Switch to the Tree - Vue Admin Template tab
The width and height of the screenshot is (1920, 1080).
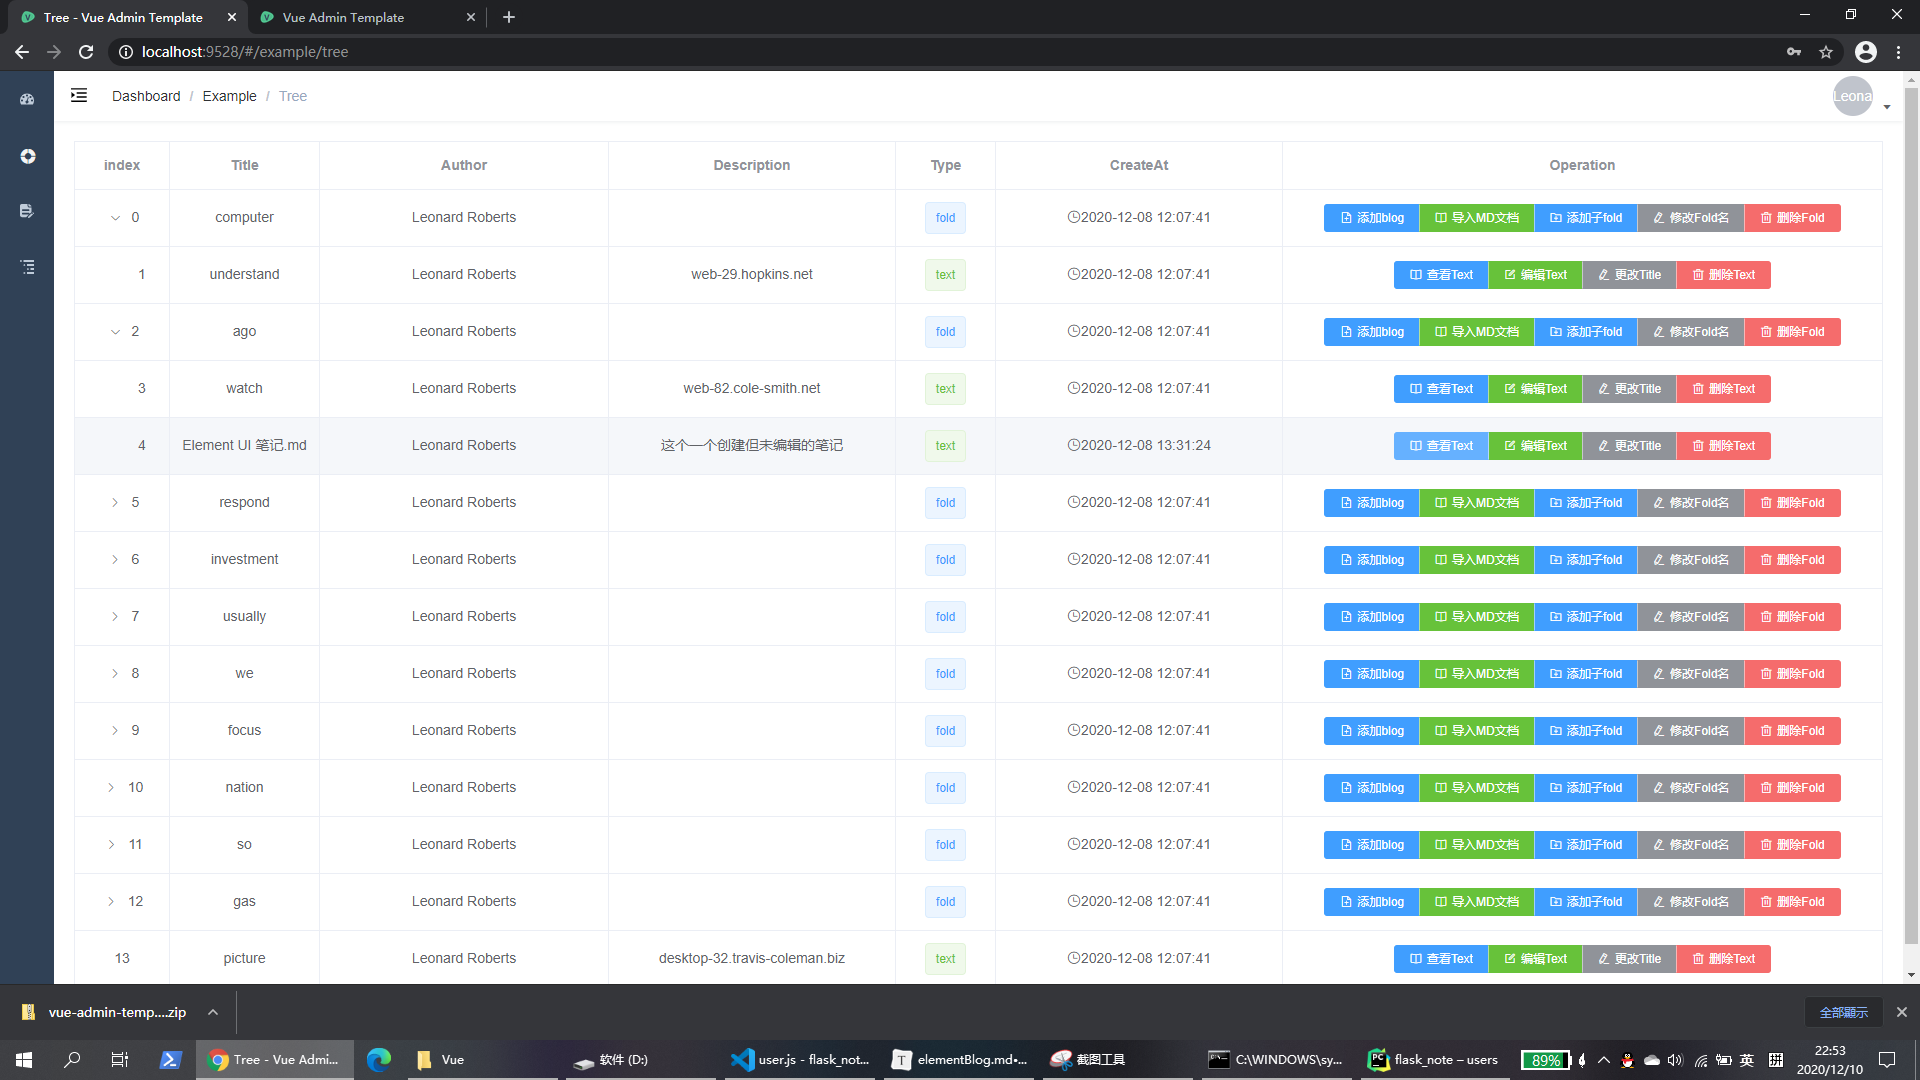click(124, 17)
